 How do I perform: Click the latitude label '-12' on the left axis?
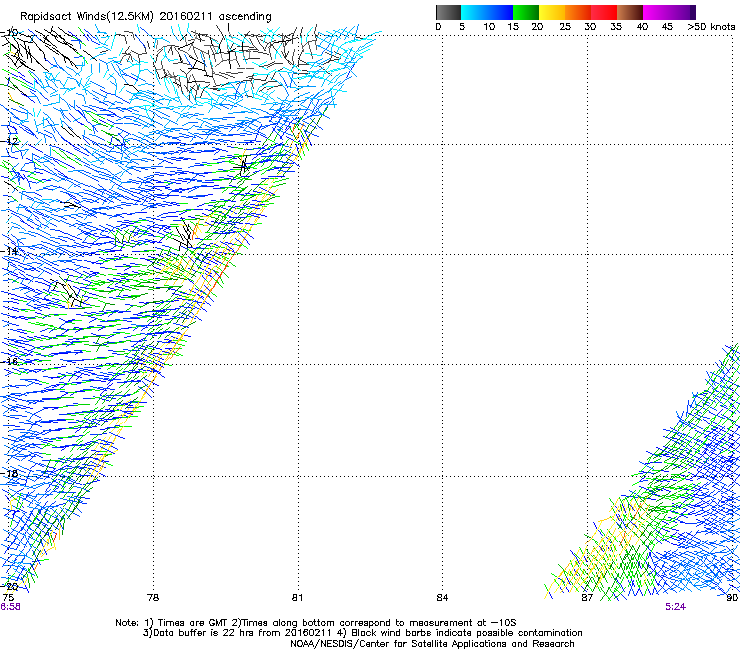coord(10,141)
